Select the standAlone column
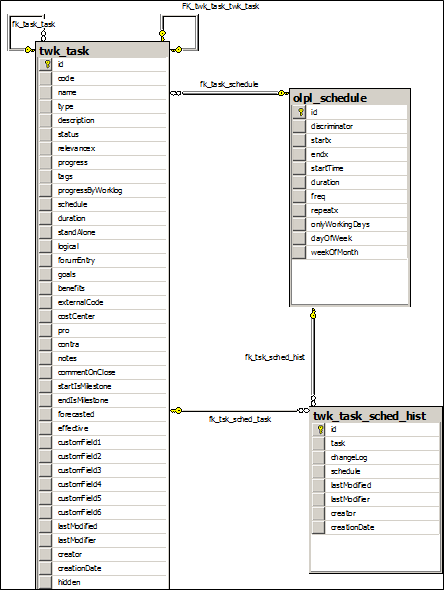The width and height of the screenshot is (444, 590). [x=103, y=233]
